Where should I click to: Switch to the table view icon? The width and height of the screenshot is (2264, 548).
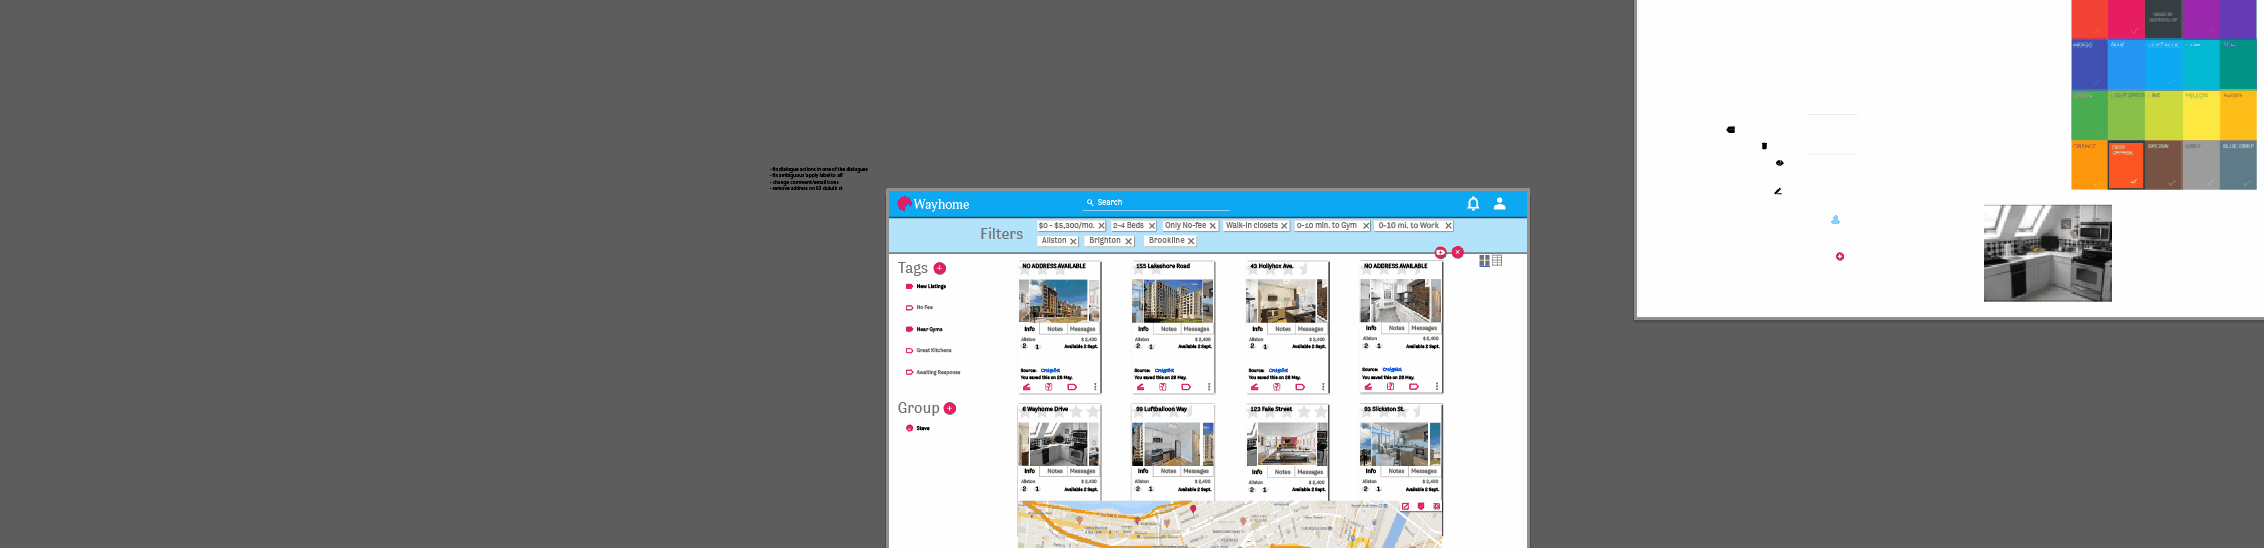[x=1497, y=261]
